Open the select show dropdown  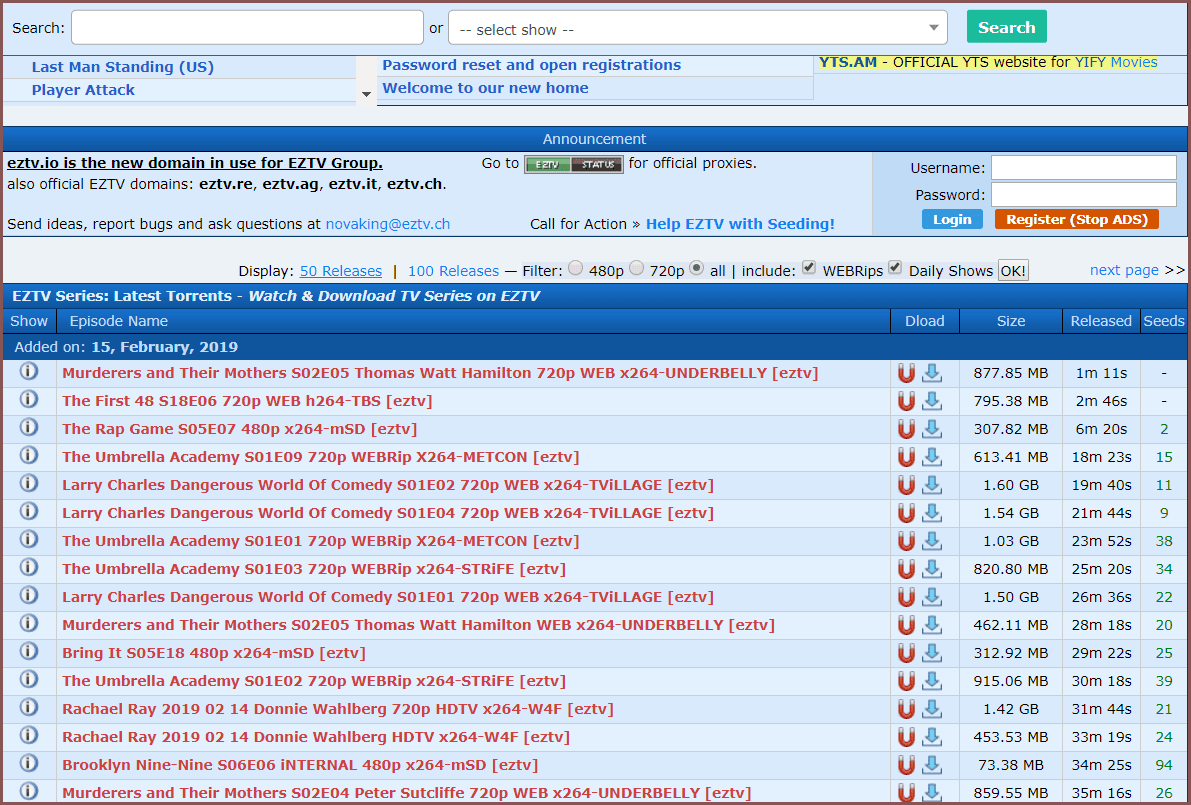tap(698, 29)
